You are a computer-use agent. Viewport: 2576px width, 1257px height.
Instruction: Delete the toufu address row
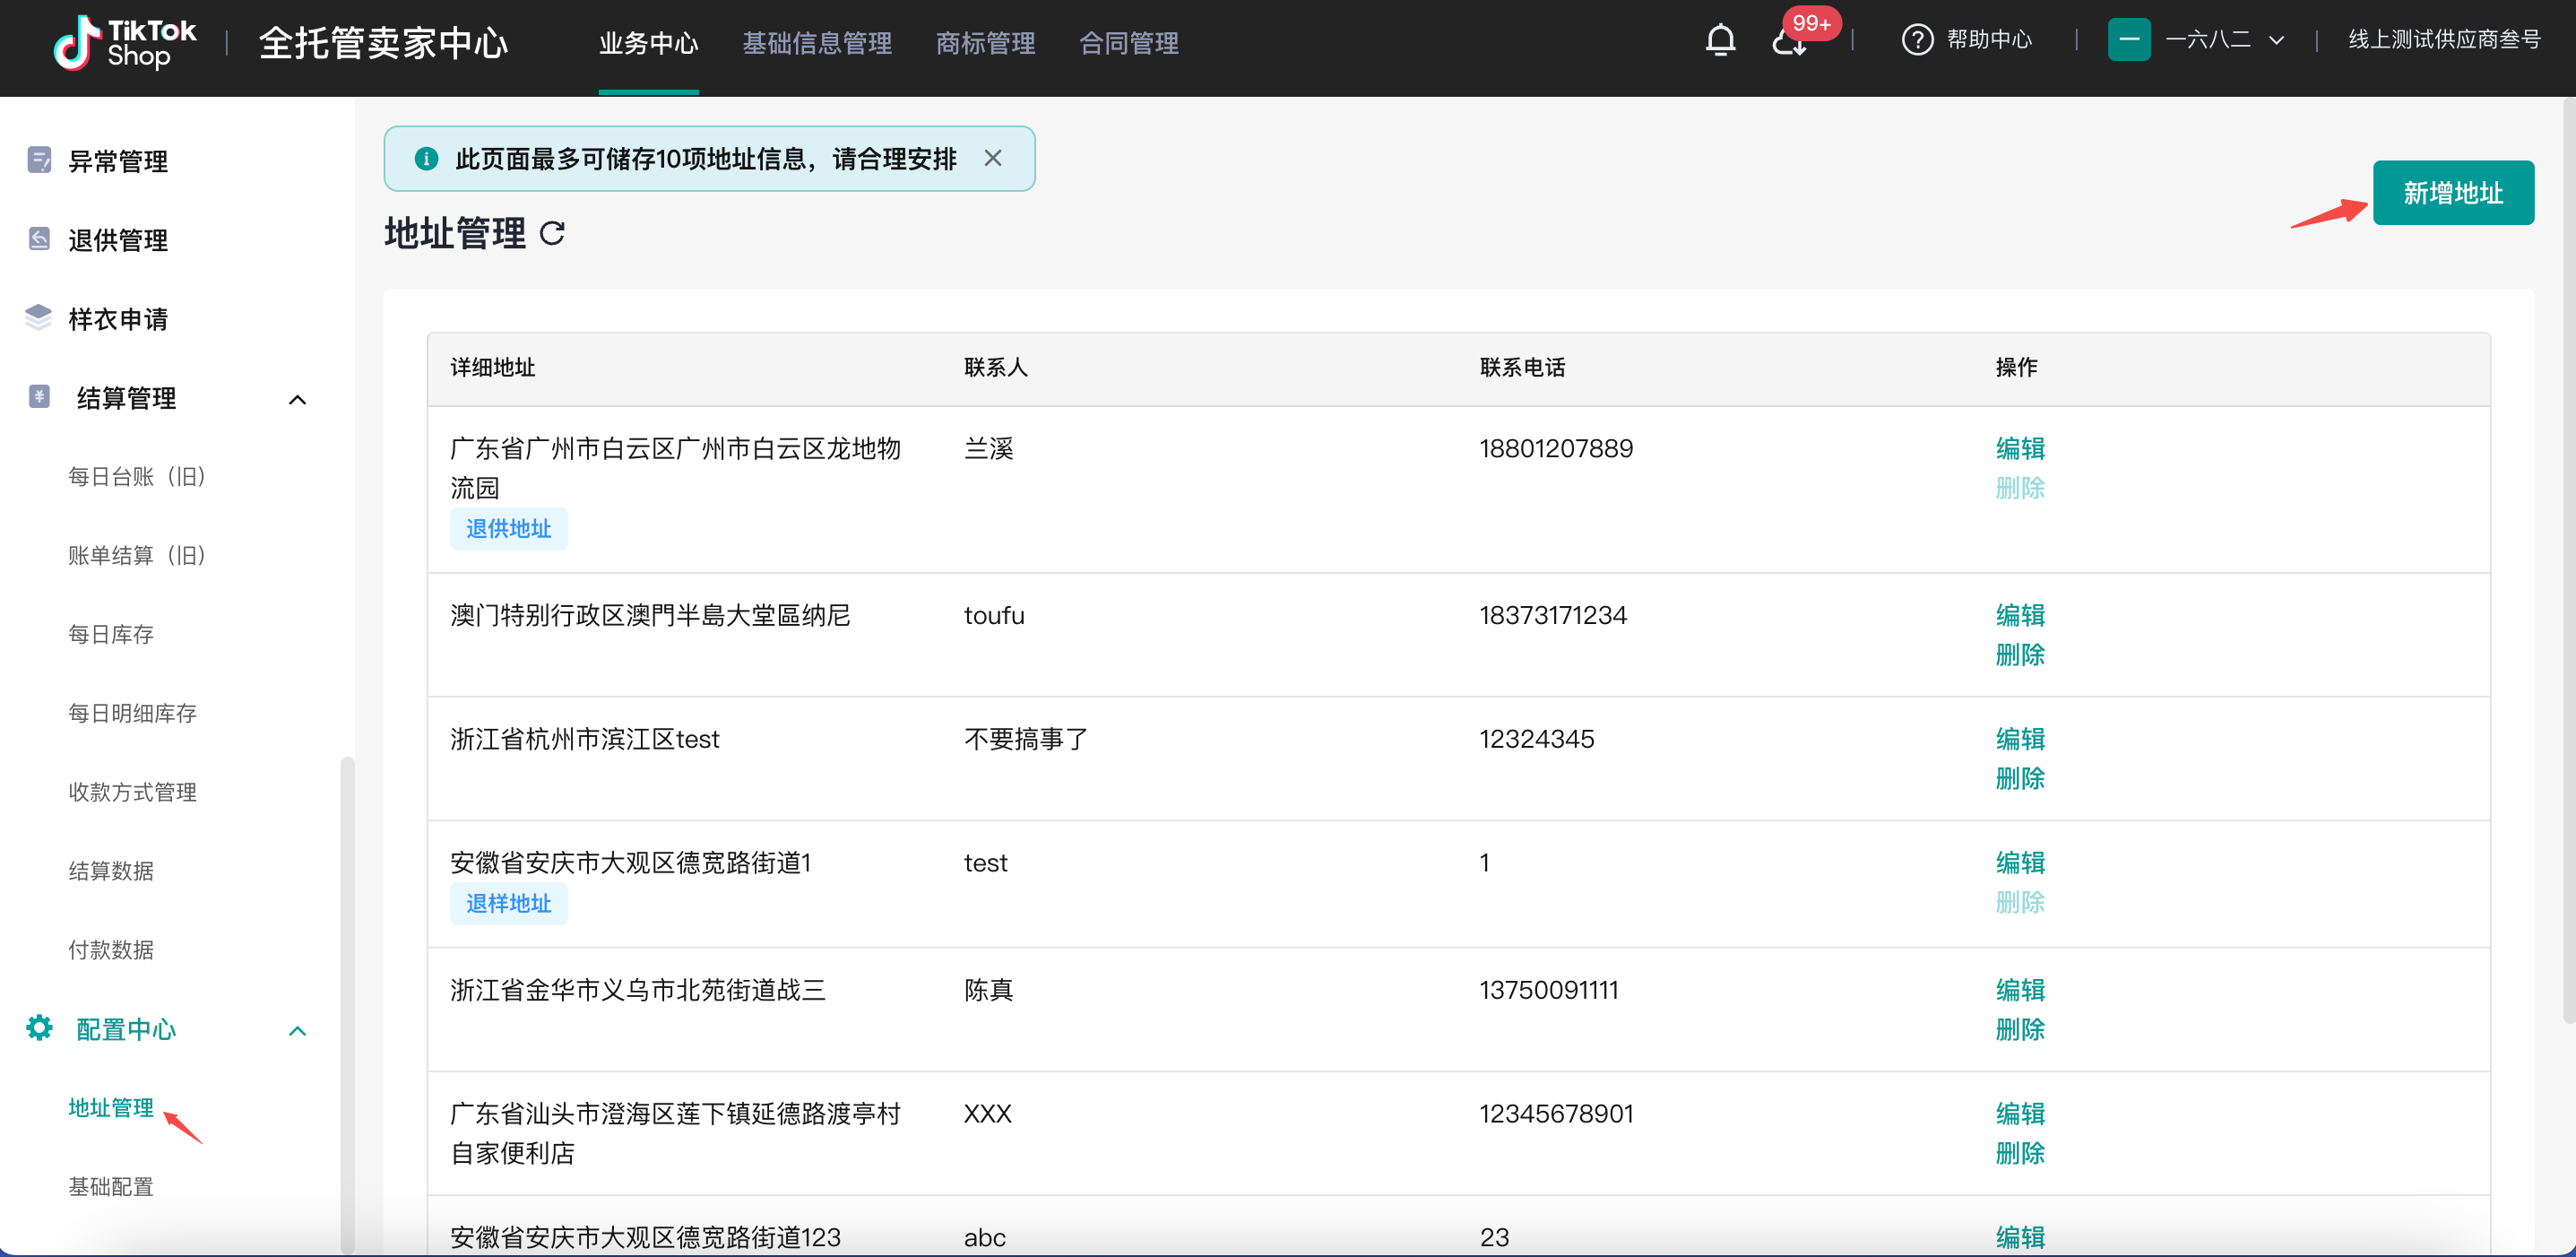tap(2020, 654)
